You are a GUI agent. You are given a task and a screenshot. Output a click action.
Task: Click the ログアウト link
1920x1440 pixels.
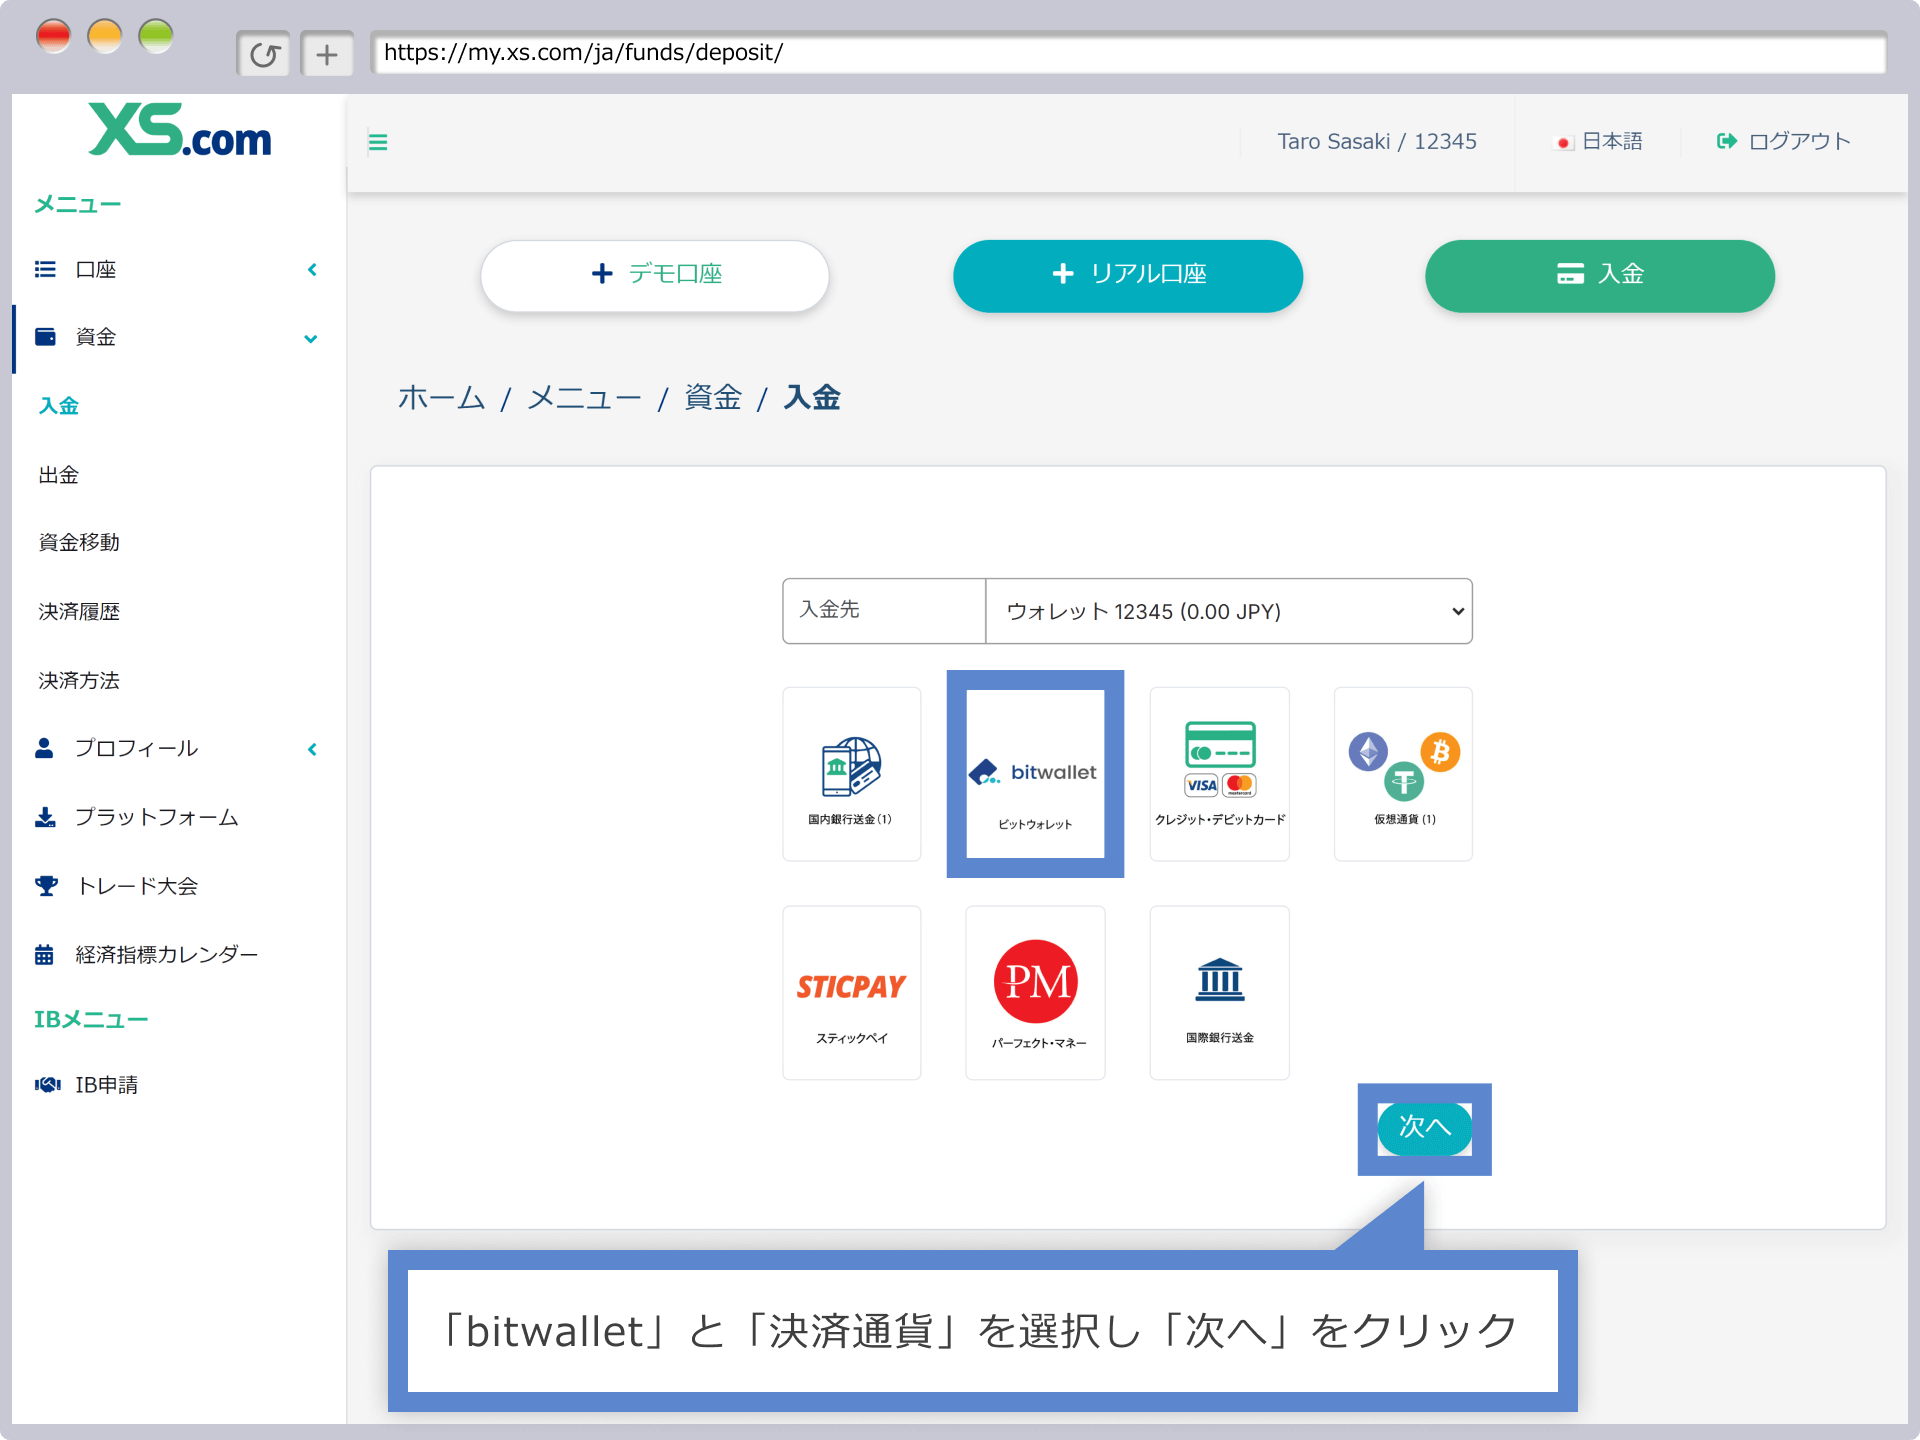pyautogui.click(x=1784, y=142)
